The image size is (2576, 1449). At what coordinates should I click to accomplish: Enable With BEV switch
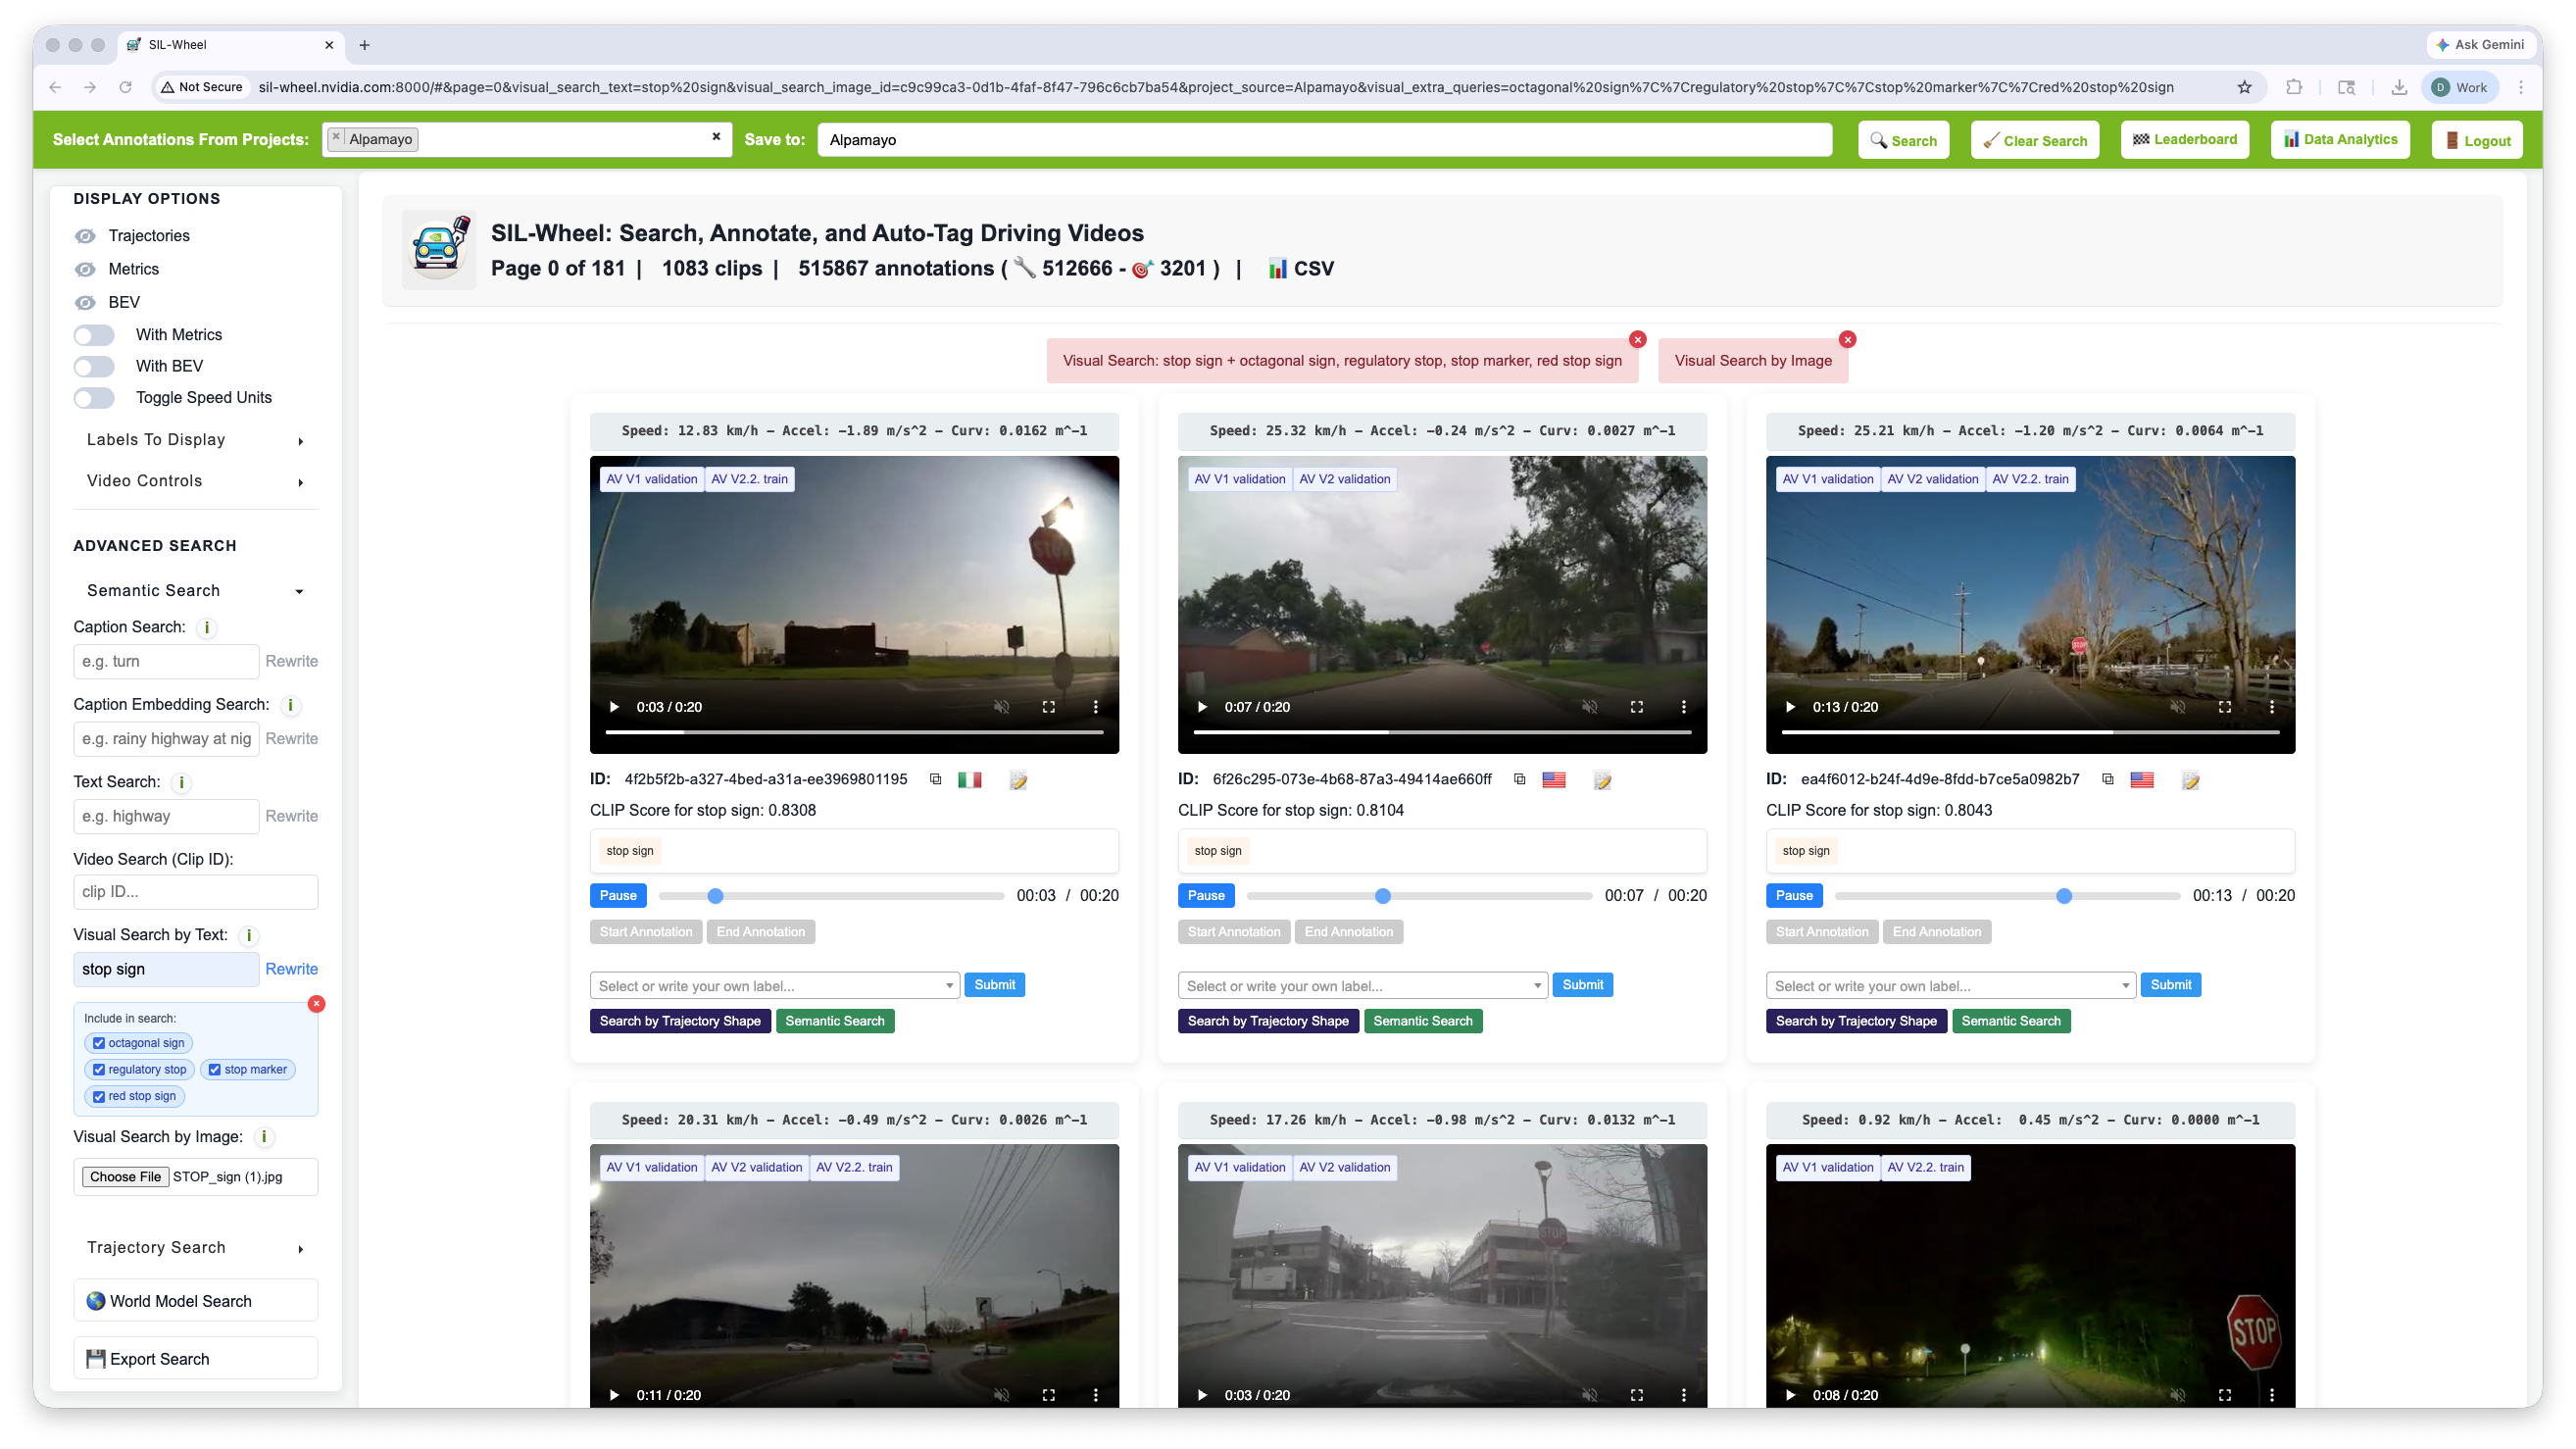point(94,367)
